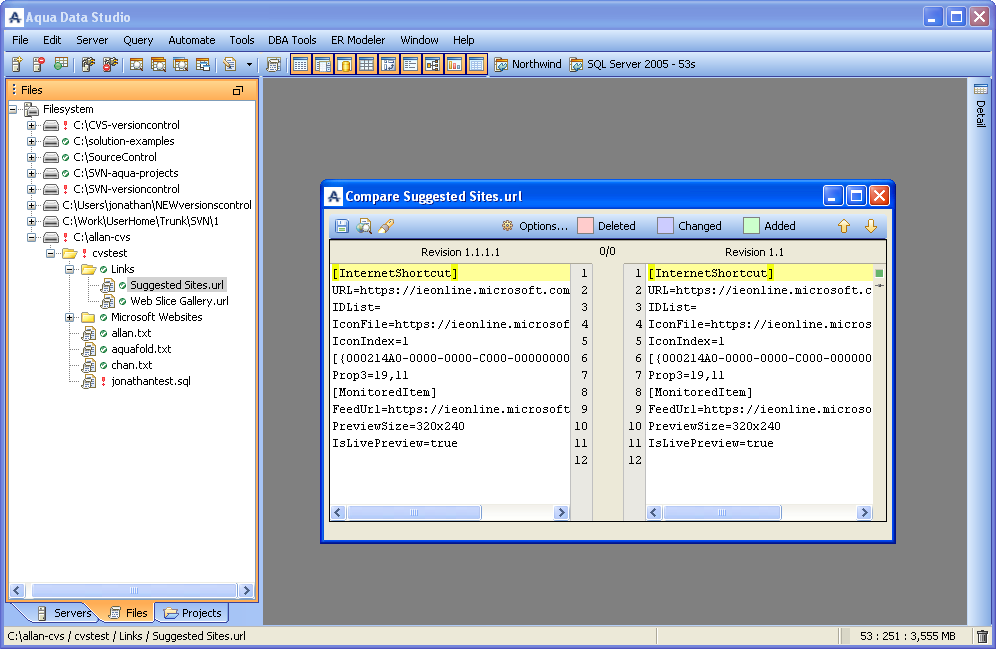Jump to previous difference with up arrow
Viewport: 996px width, 649px height.
tap(843, 226)
